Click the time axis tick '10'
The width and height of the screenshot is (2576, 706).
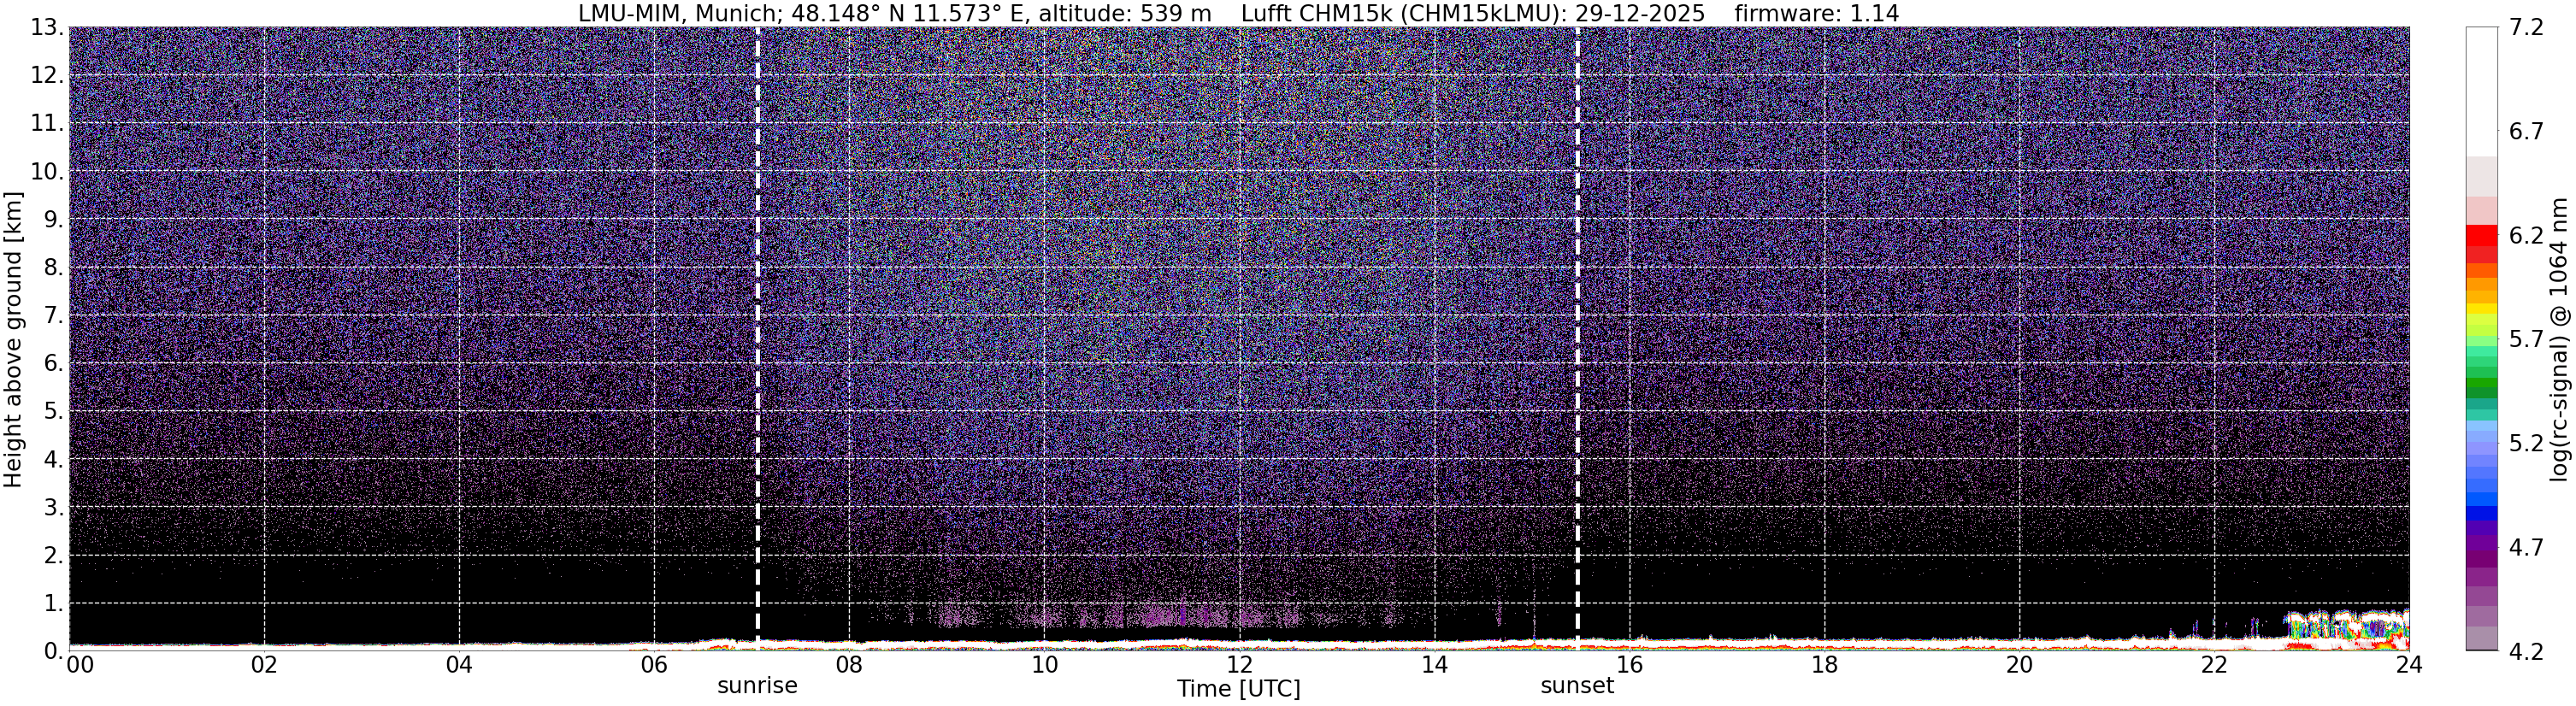click(1044, 666)
